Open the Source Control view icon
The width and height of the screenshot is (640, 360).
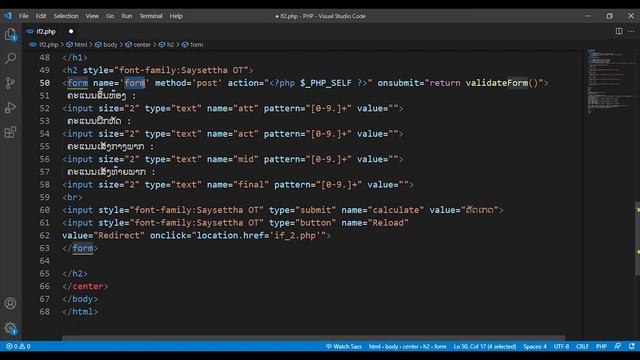coord(11,83)
